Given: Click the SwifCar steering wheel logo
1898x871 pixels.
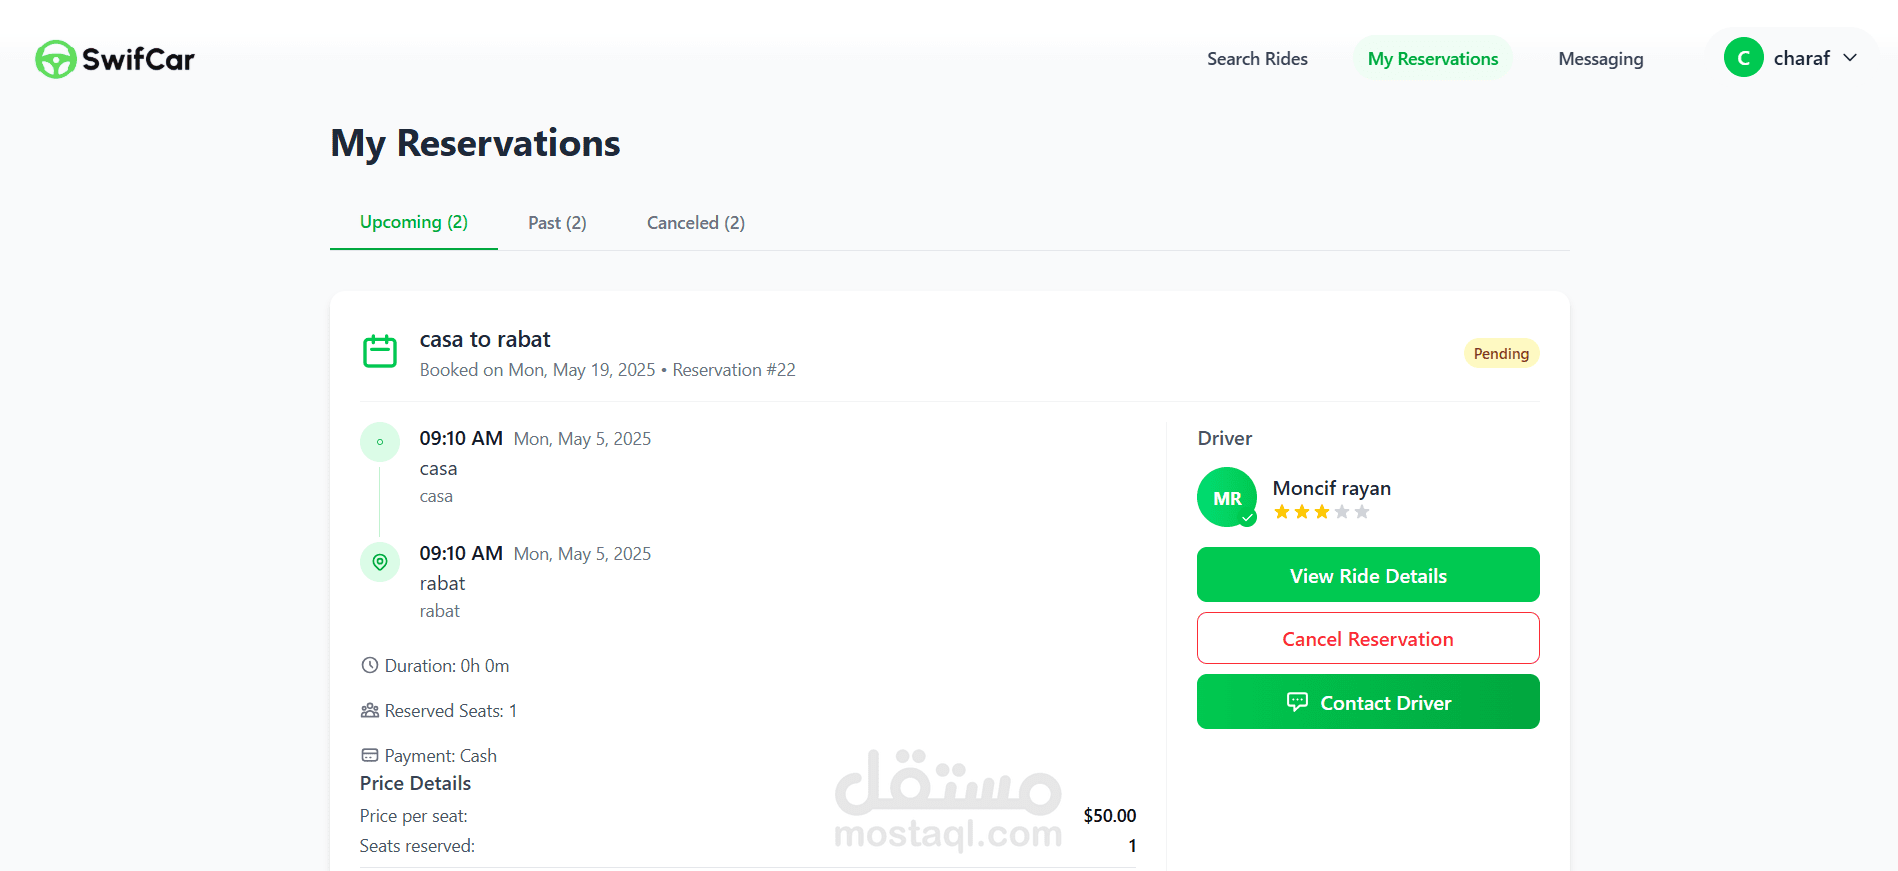Looking at the screenshot, I should click(56, 59).
